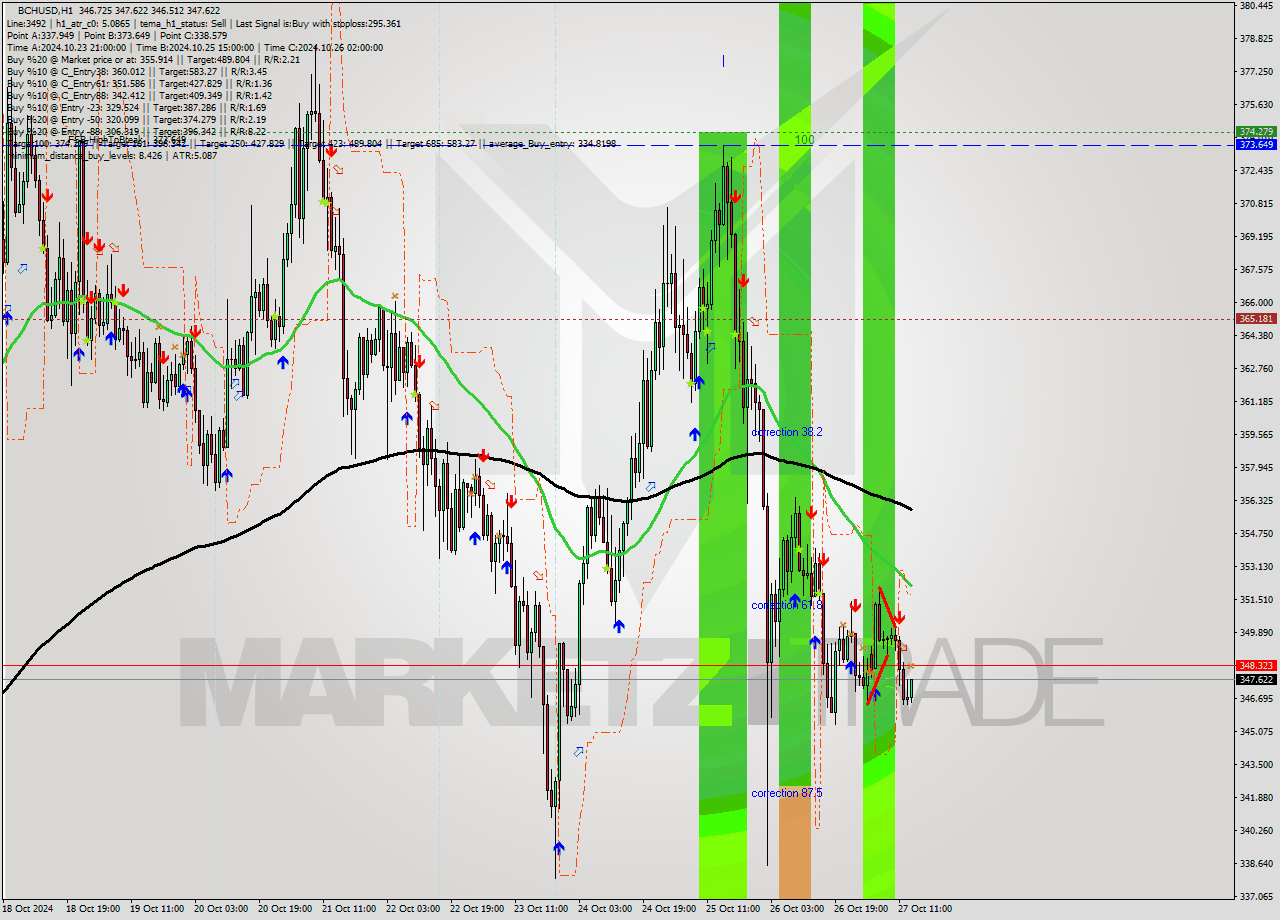The image size is (1280, 920).
Task: Click the '22 Oct 19:00' time label
Action: pyautogui.click(x=478, y=909)
